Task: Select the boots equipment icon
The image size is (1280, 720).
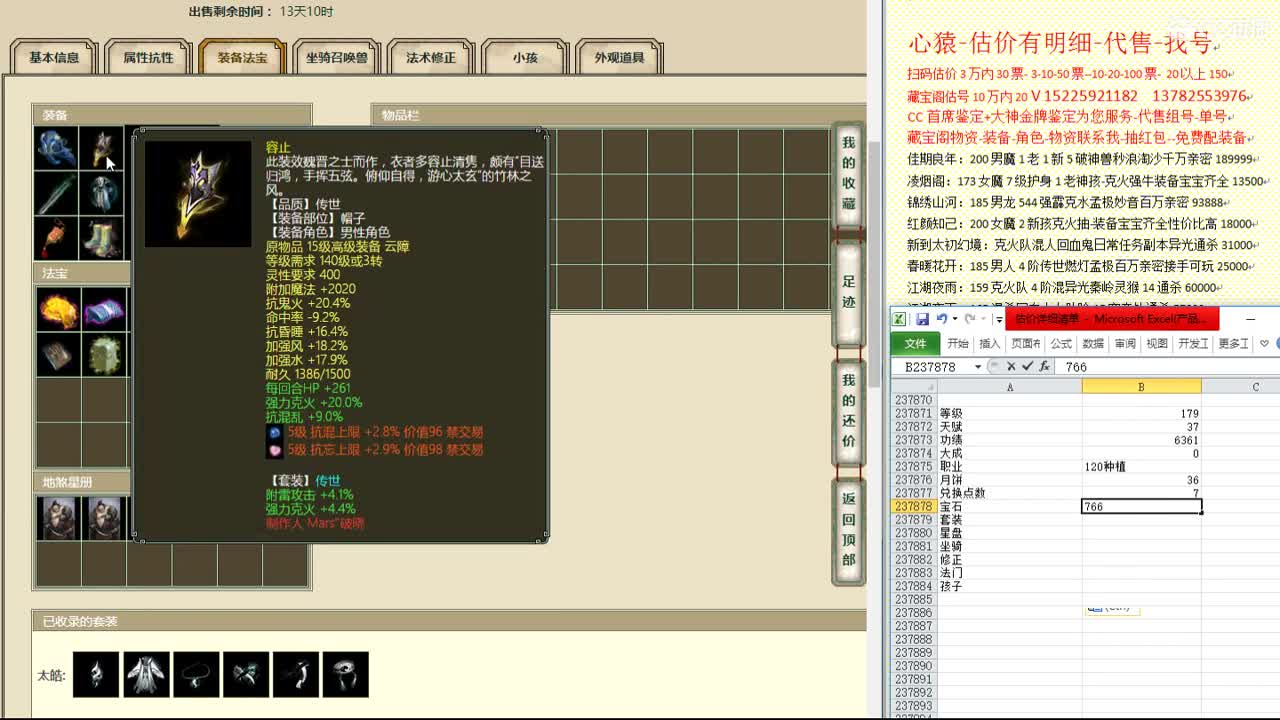Action: point(102,238)
